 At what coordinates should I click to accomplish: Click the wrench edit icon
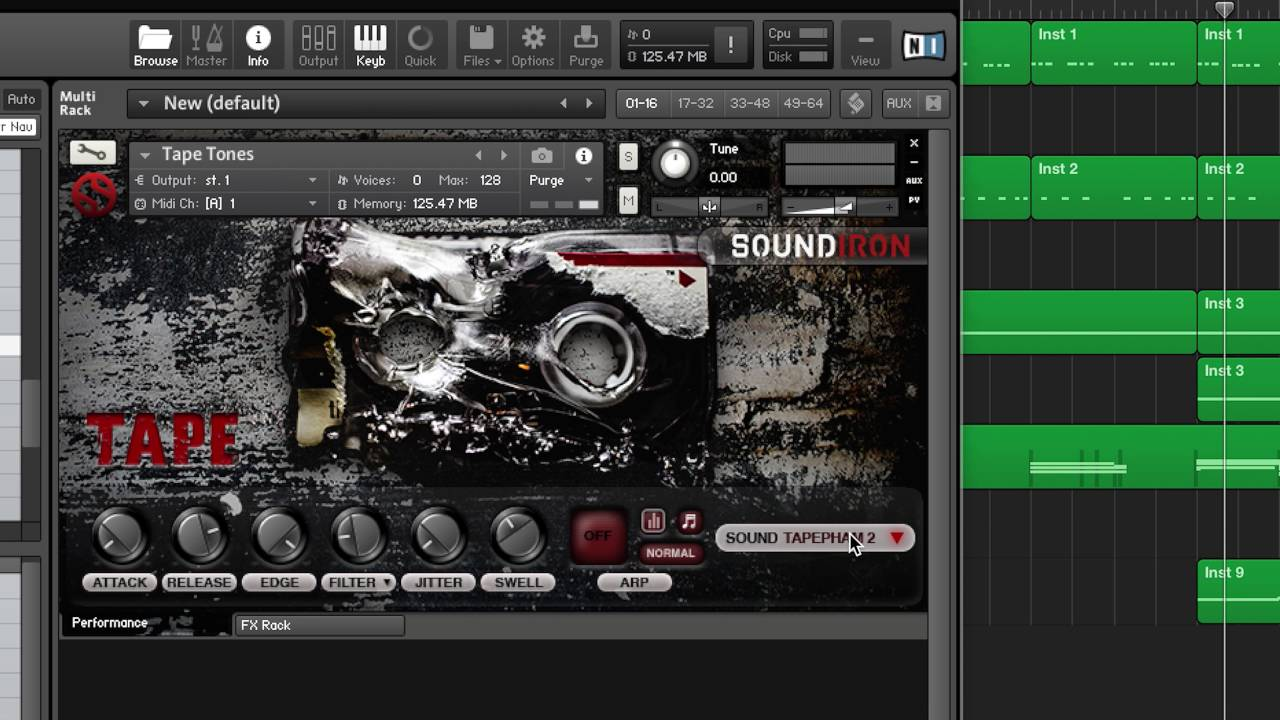(x=93, y=153)
